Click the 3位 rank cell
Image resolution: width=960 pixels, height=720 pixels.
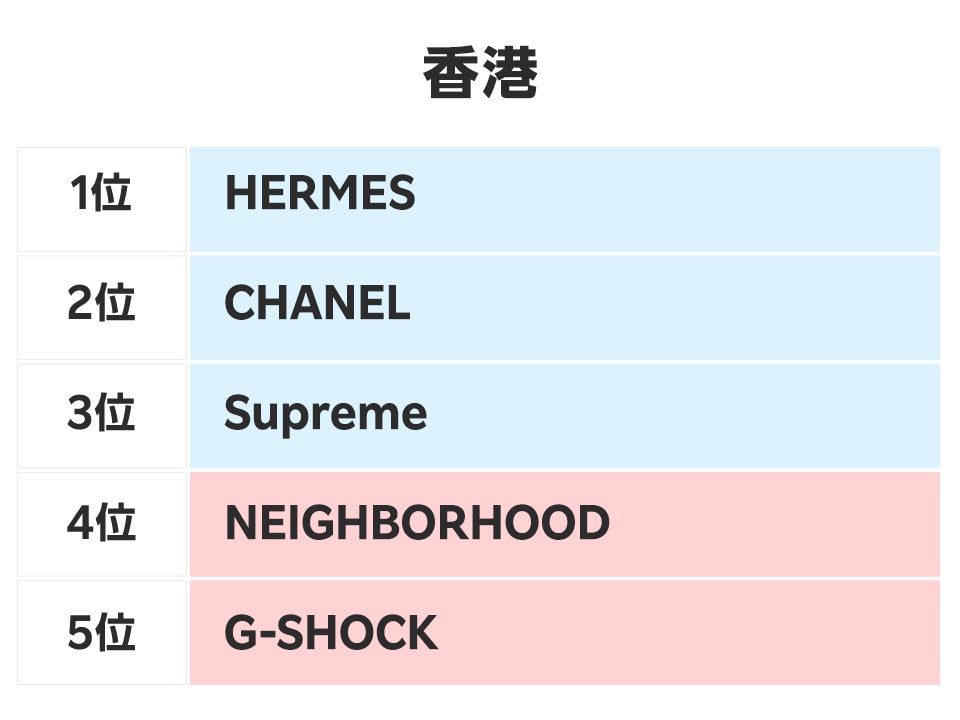click(x=101, y=413)
